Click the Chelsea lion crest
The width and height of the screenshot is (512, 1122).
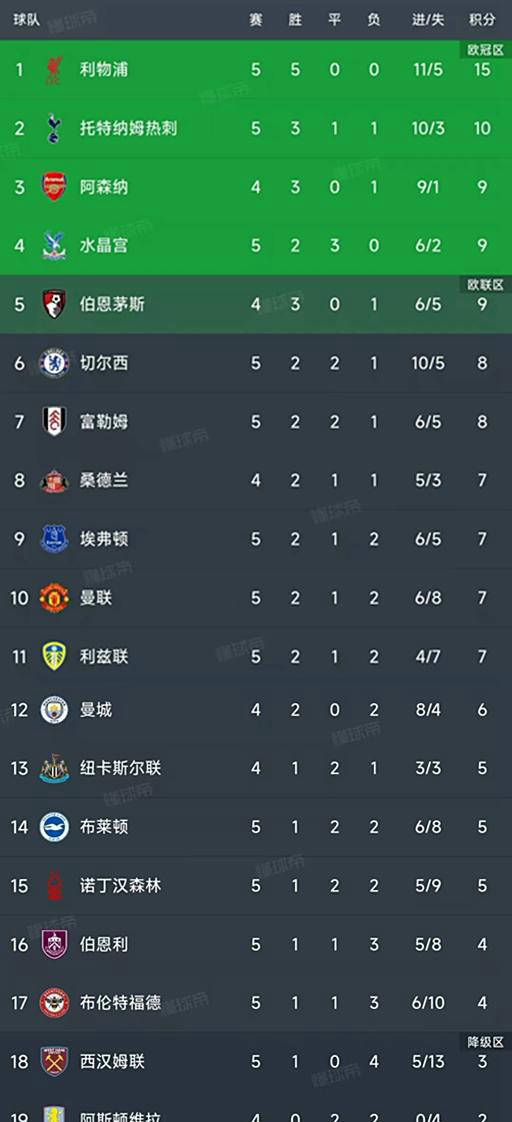[54, 363]
